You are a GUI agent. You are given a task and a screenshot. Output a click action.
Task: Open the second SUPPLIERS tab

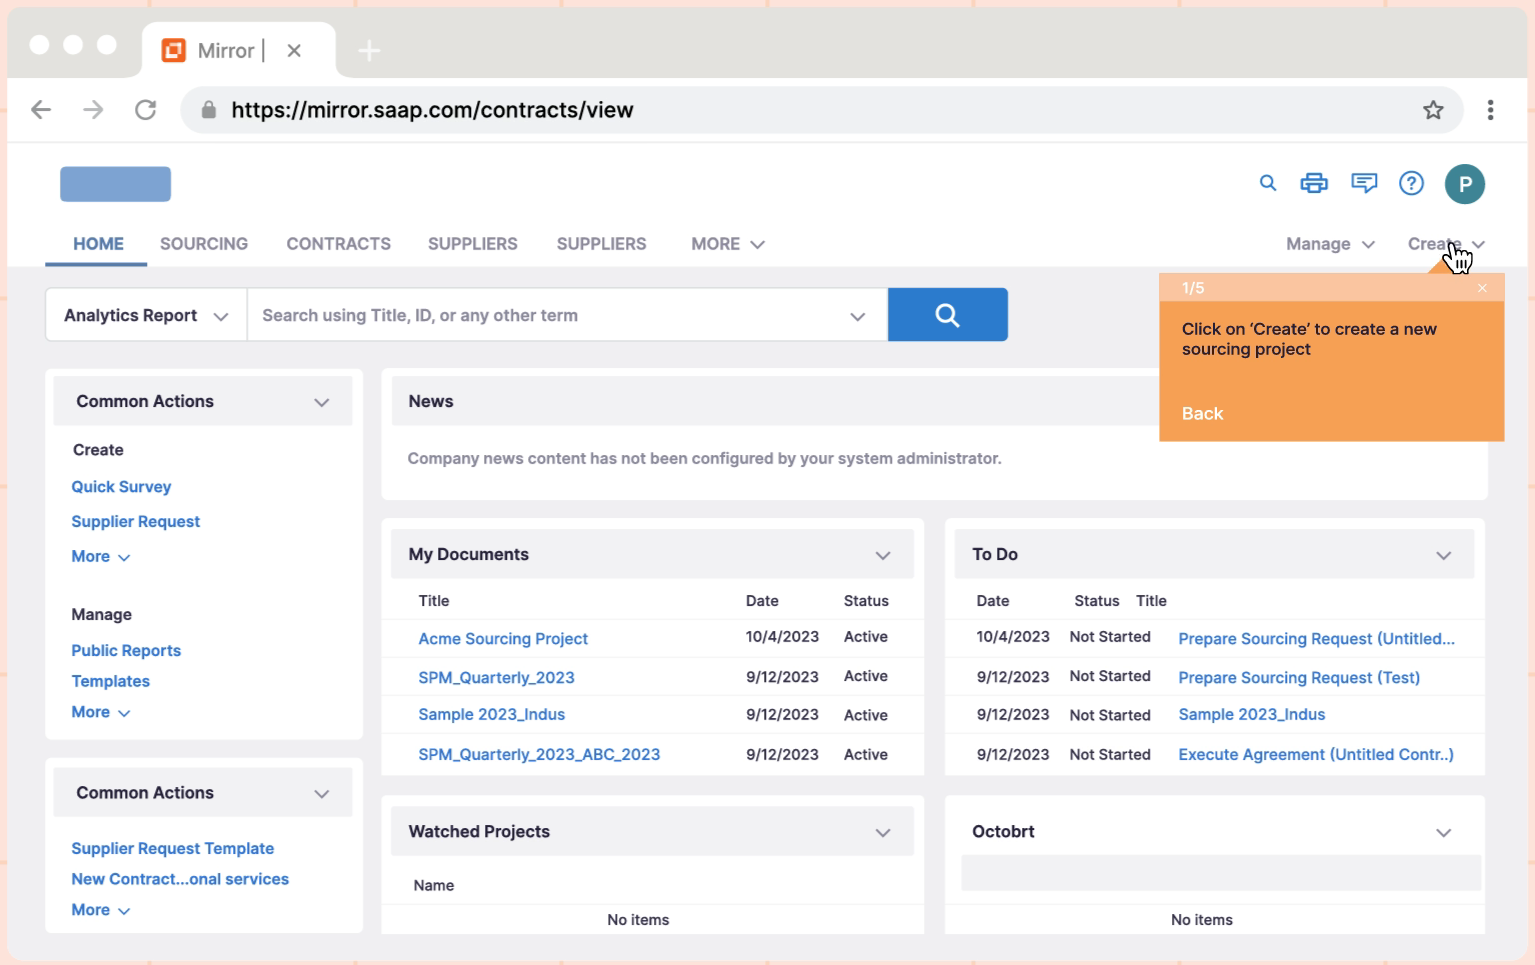coord(601,244)
